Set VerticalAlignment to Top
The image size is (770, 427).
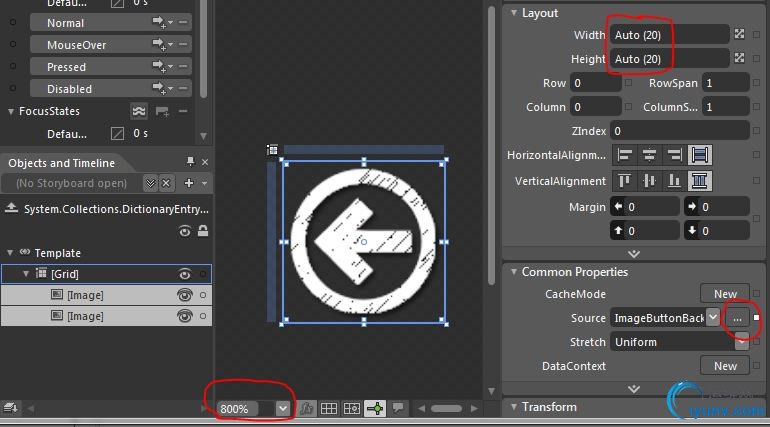(x=625, y=181)
